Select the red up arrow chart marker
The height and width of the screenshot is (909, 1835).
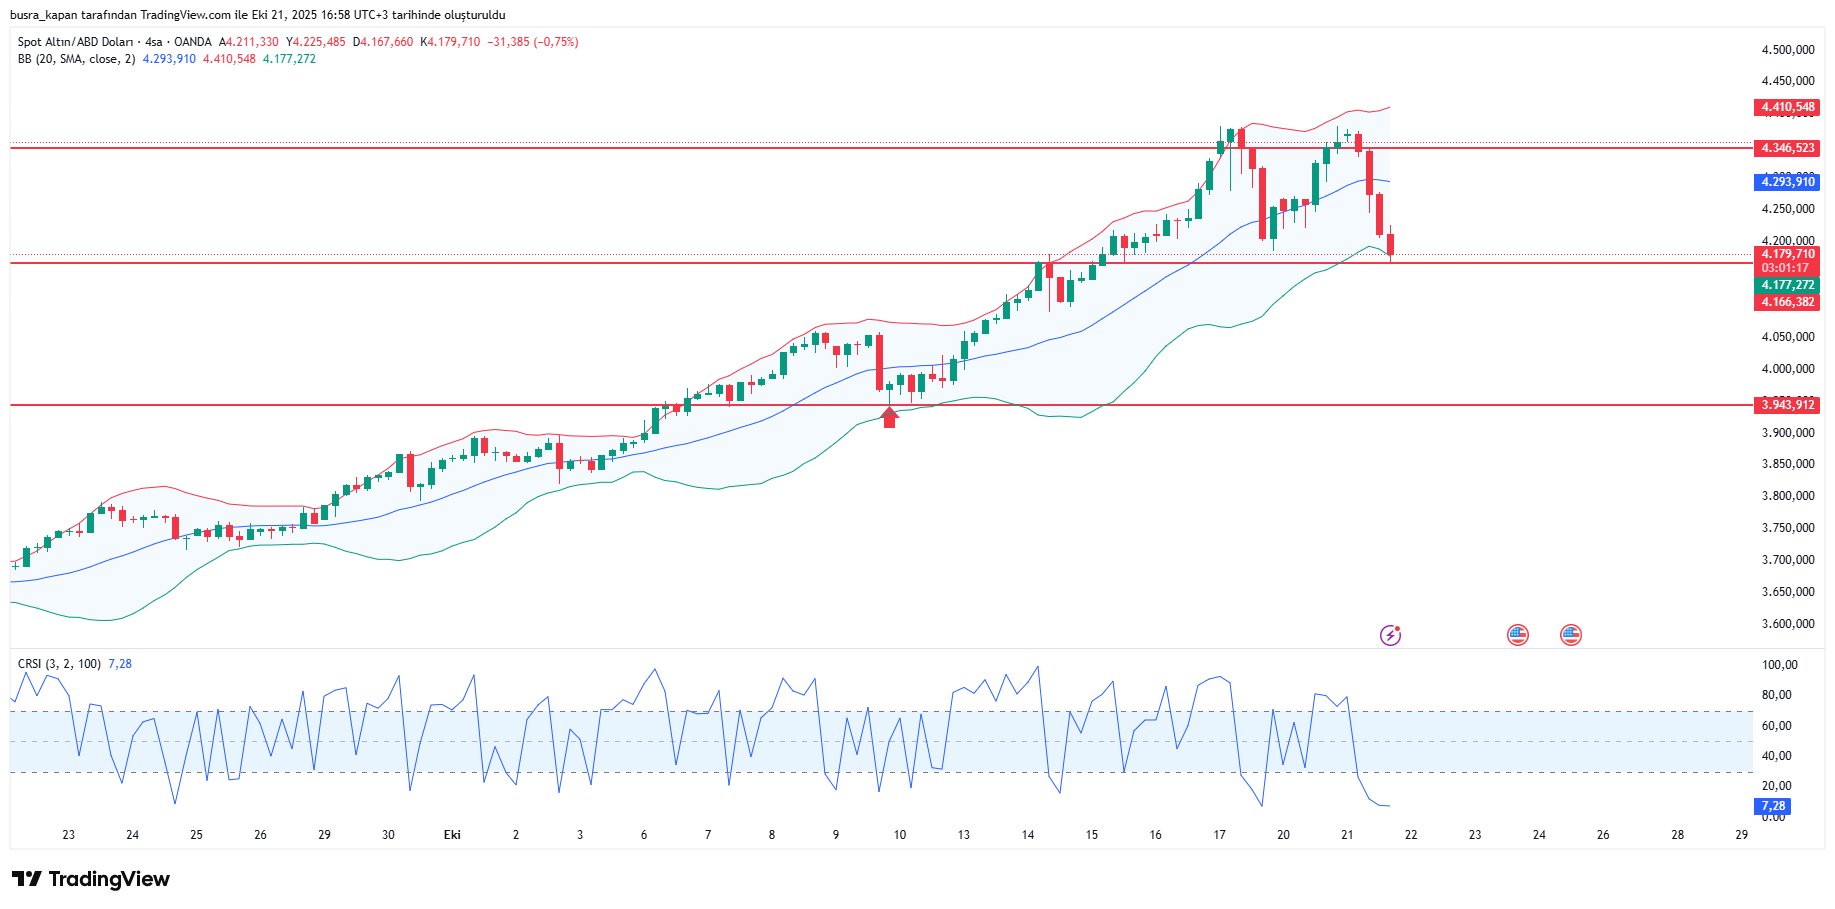[x=889, y=417]
